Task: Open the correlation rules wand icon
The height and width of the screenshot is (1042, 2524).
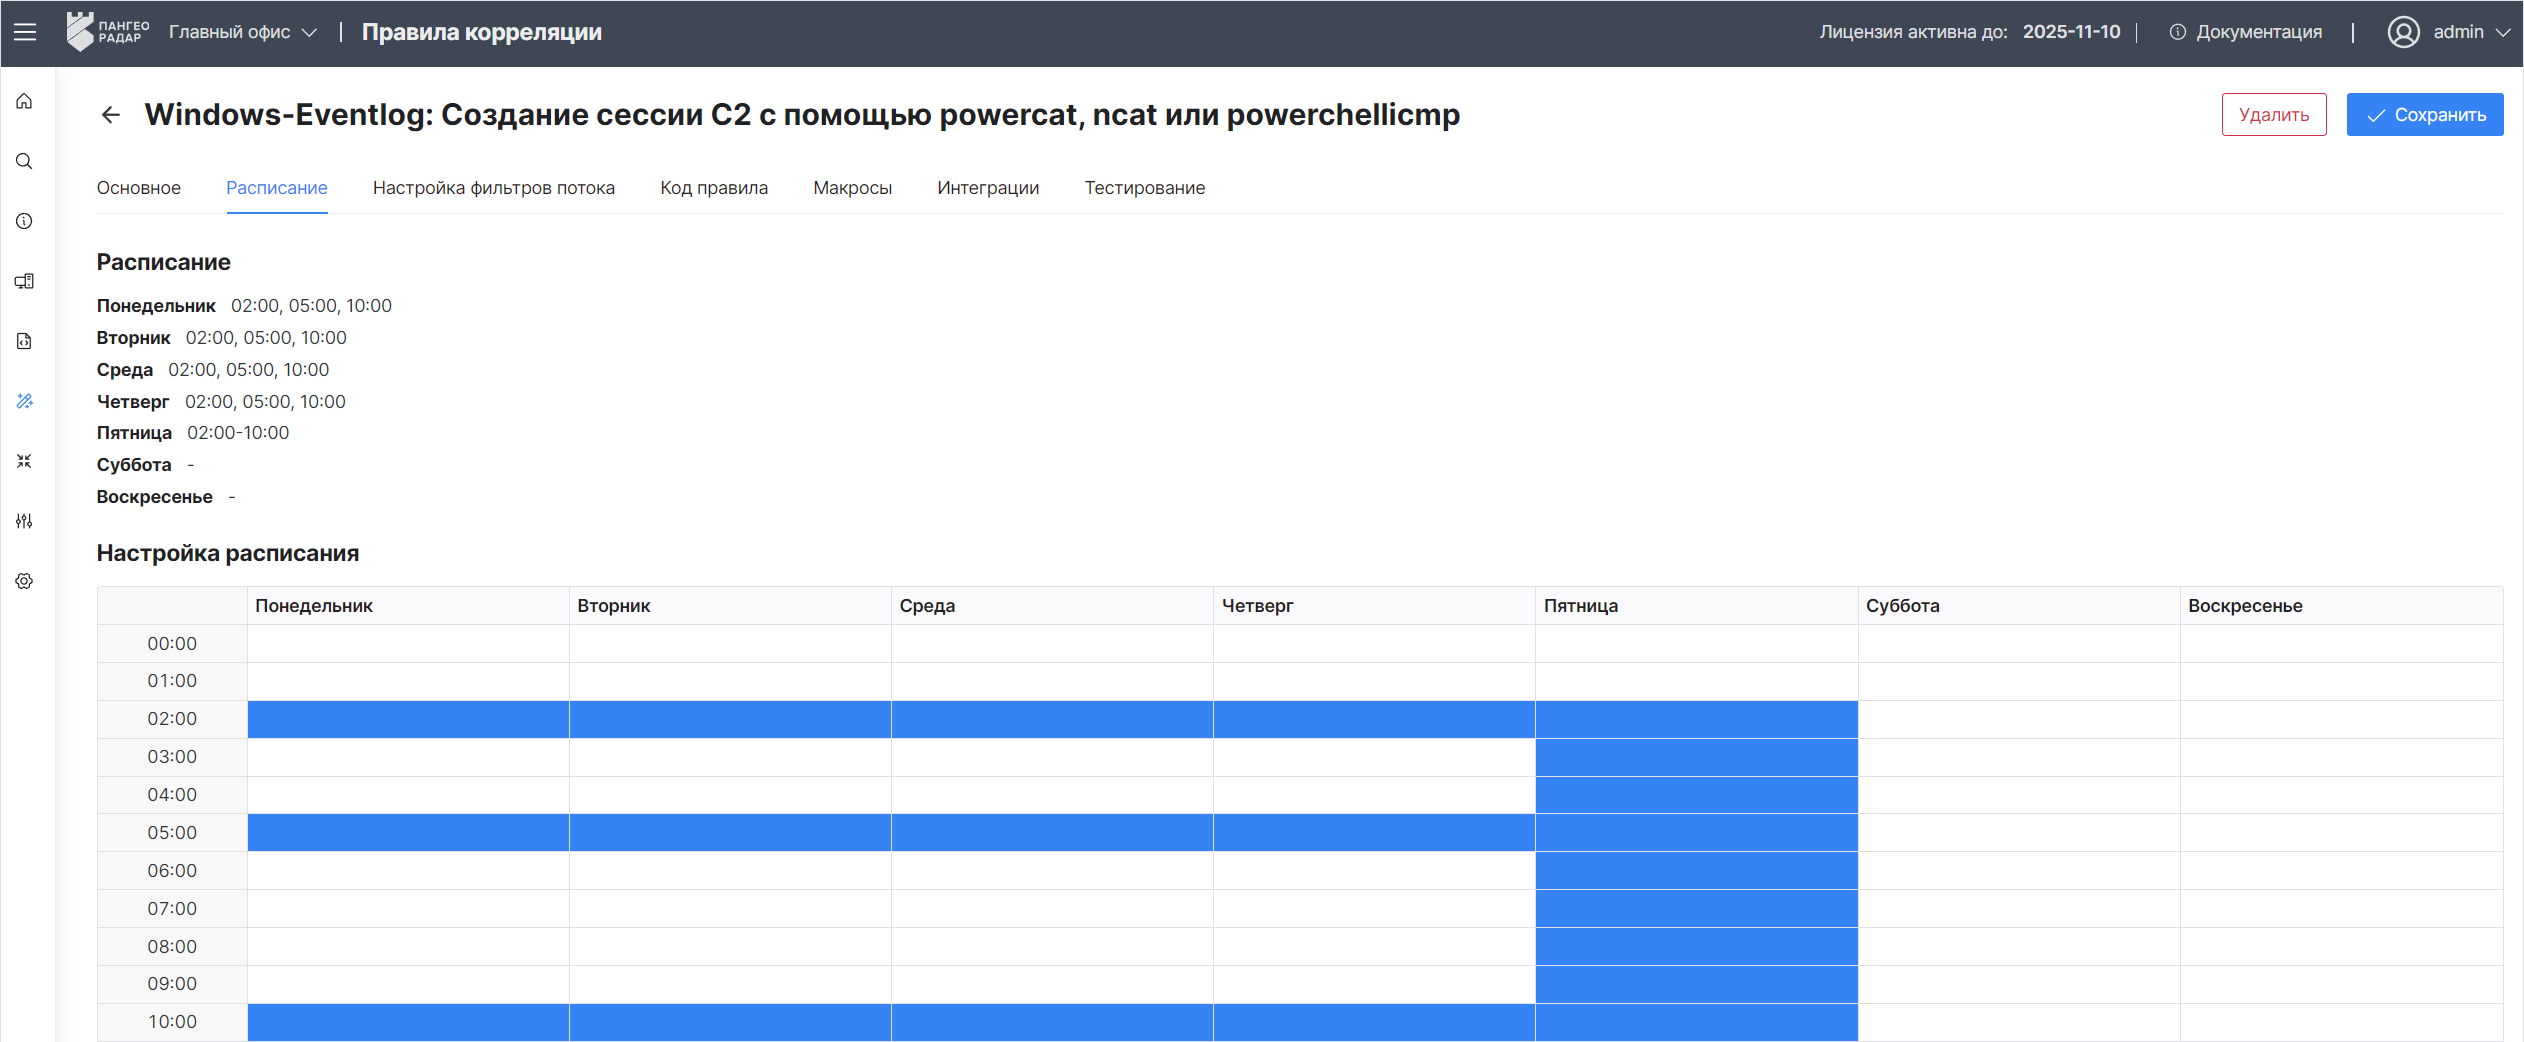Action: click(x=25, y=401)
